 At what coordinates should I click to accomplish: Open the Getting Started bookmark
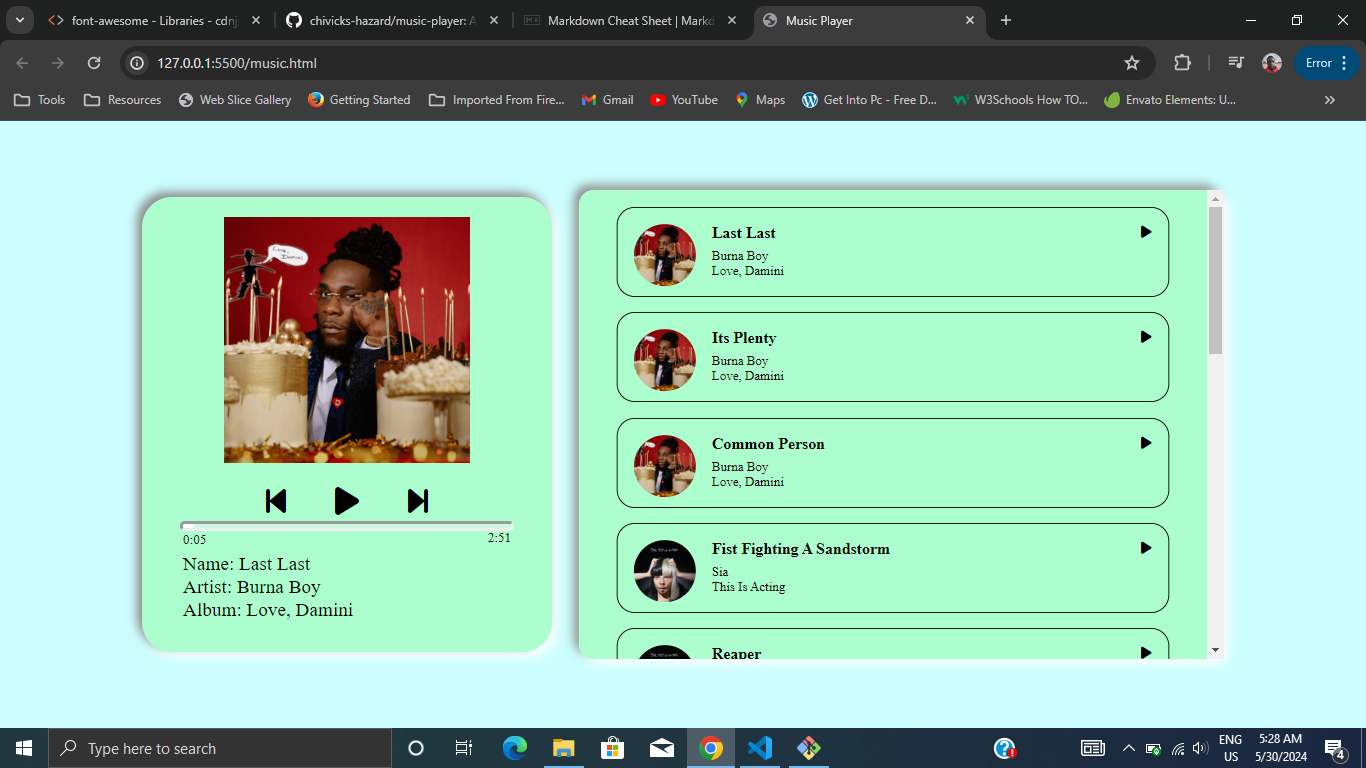click(x=360, y=100)
